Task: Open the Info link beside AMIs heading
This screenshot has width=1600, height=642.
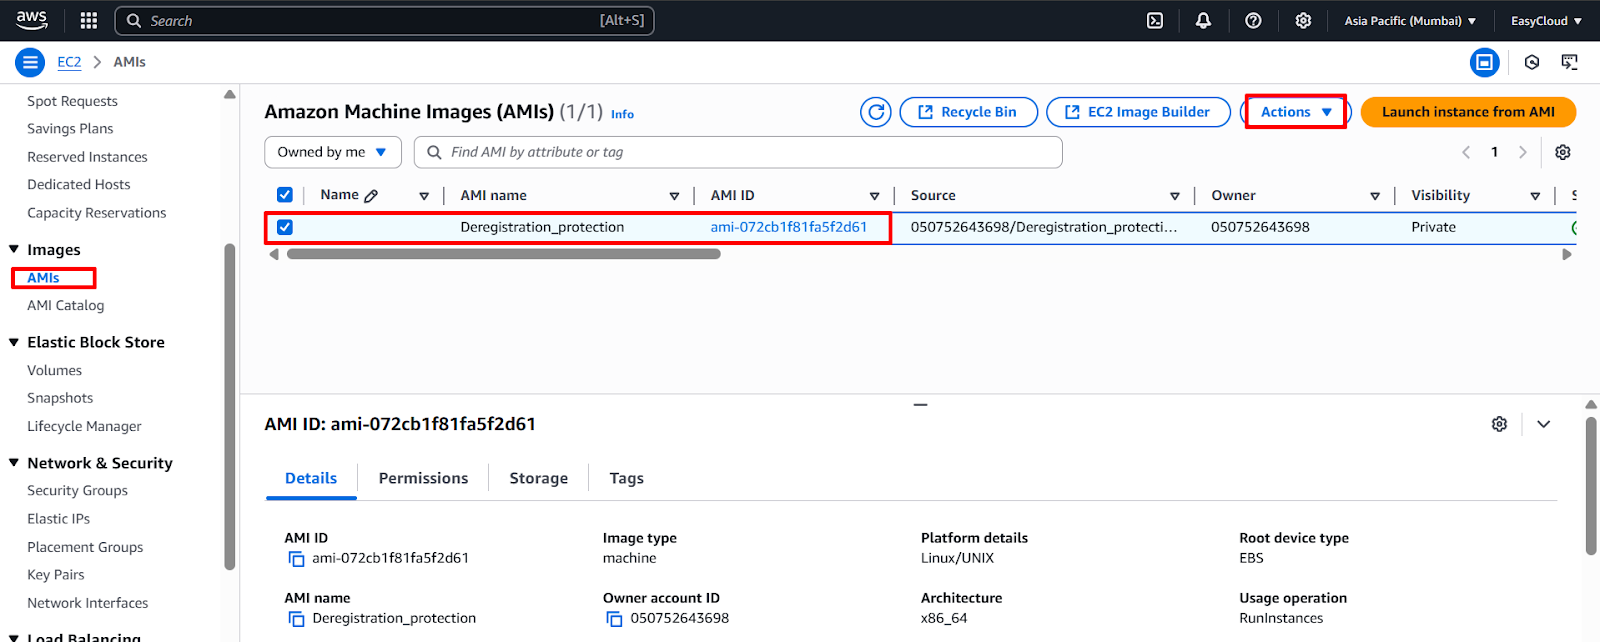Action: 622,114
